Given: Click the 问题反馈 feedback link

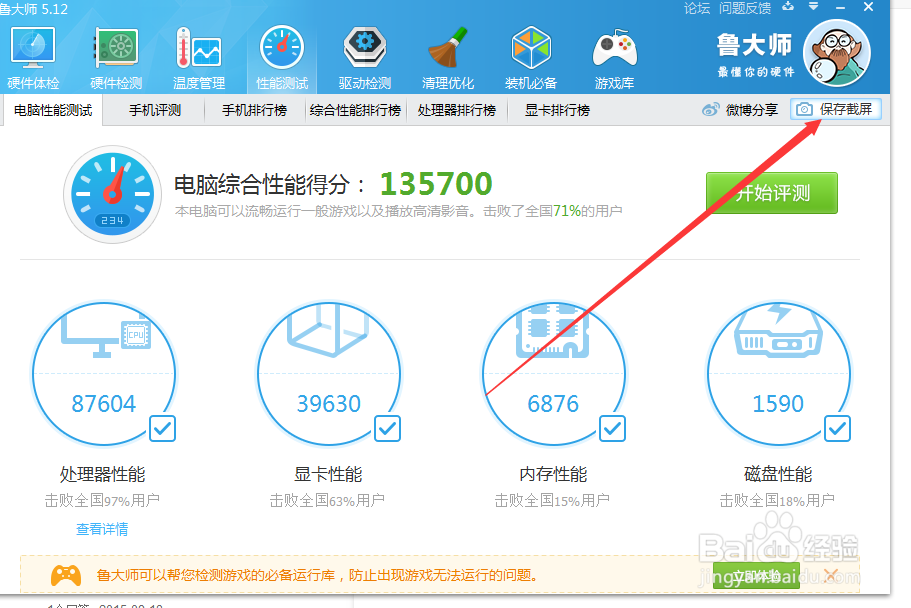Looking at the screenshot, I should (745, 8).
